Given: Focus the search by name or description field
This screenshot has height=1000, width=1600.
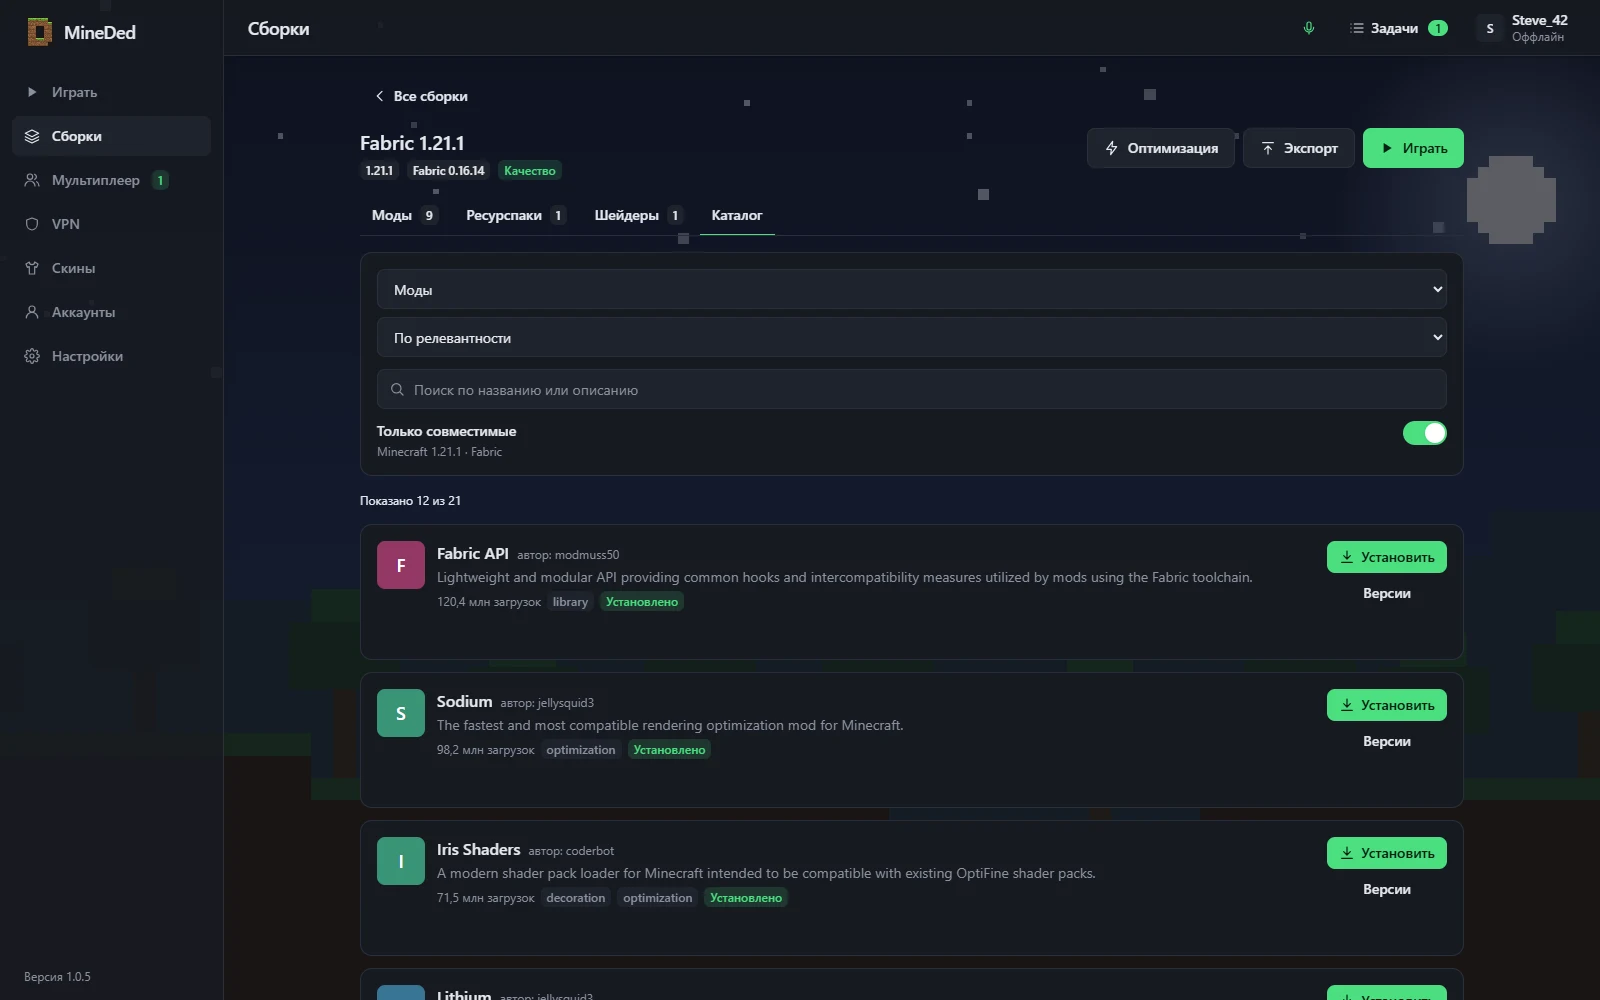Looking at the screenshot, I should 912,389.
